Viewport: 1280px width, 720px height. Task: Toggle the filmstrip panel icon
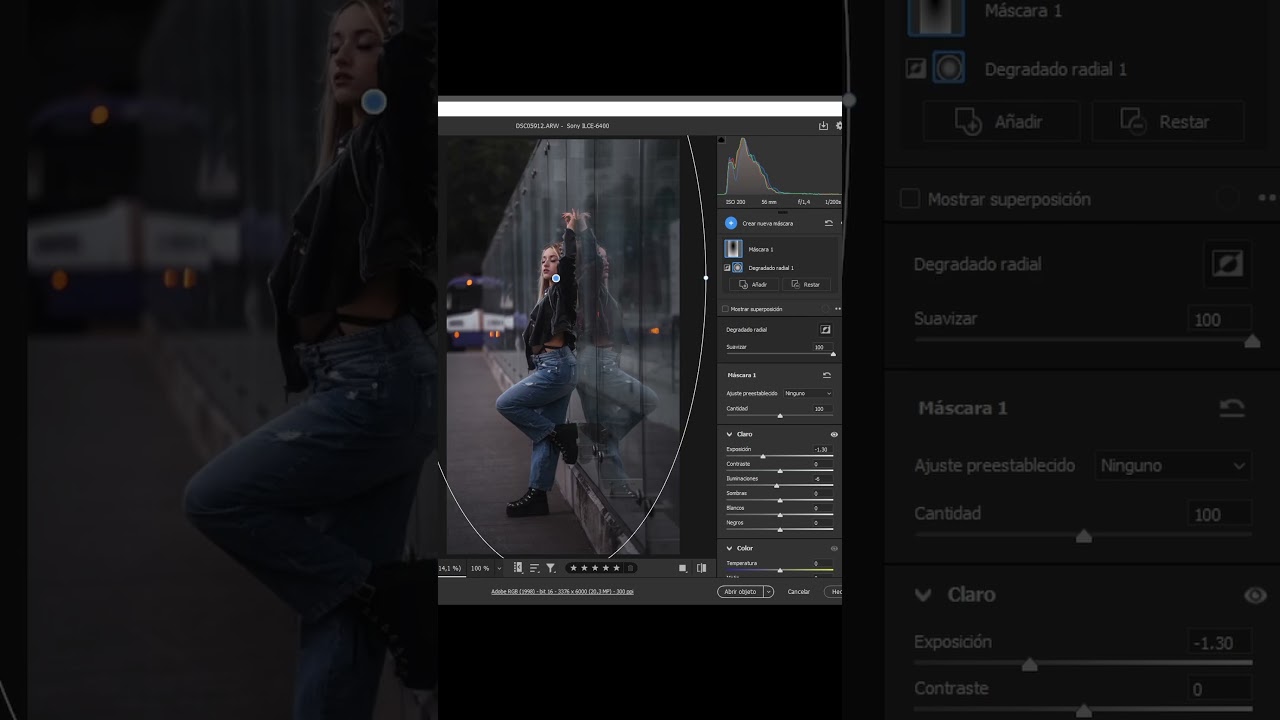[x=518, y=568]
